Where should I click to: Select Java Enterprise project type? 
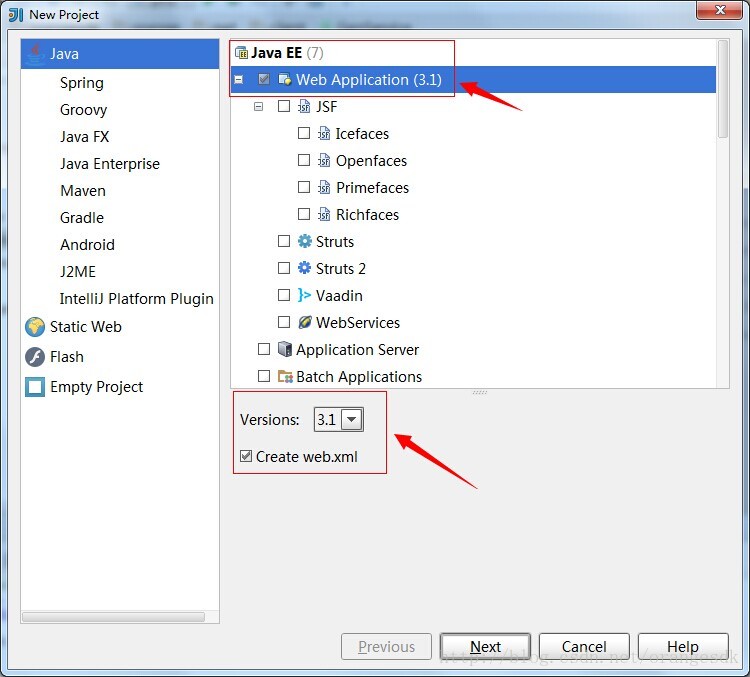110,164
